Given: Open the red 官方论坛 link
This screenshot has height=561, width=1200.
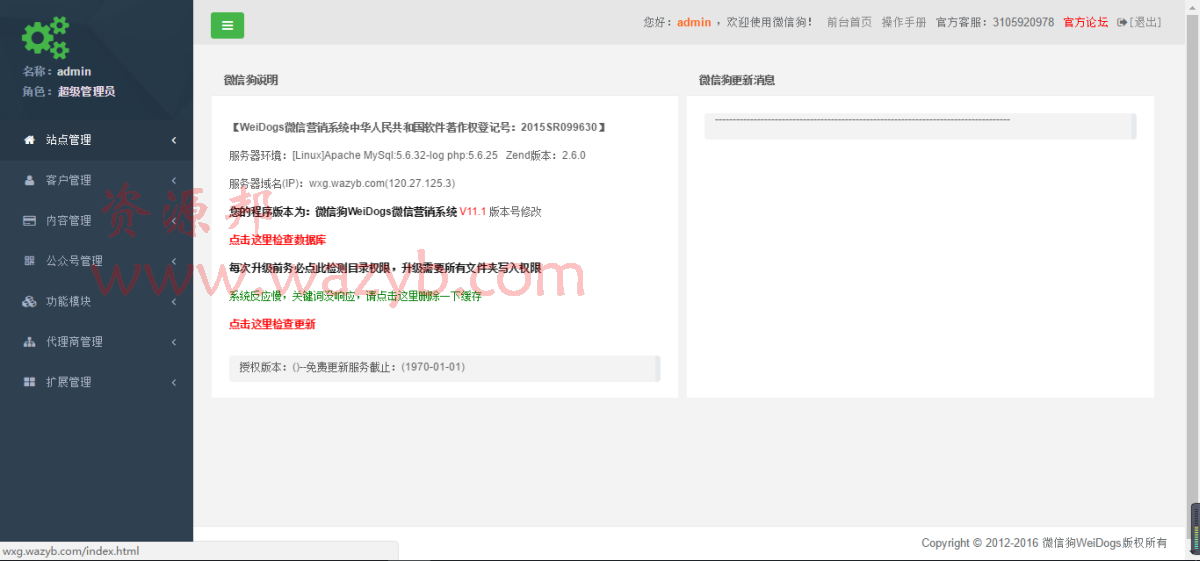Looking at the screenshot, I should click(x=1085, y=22).
